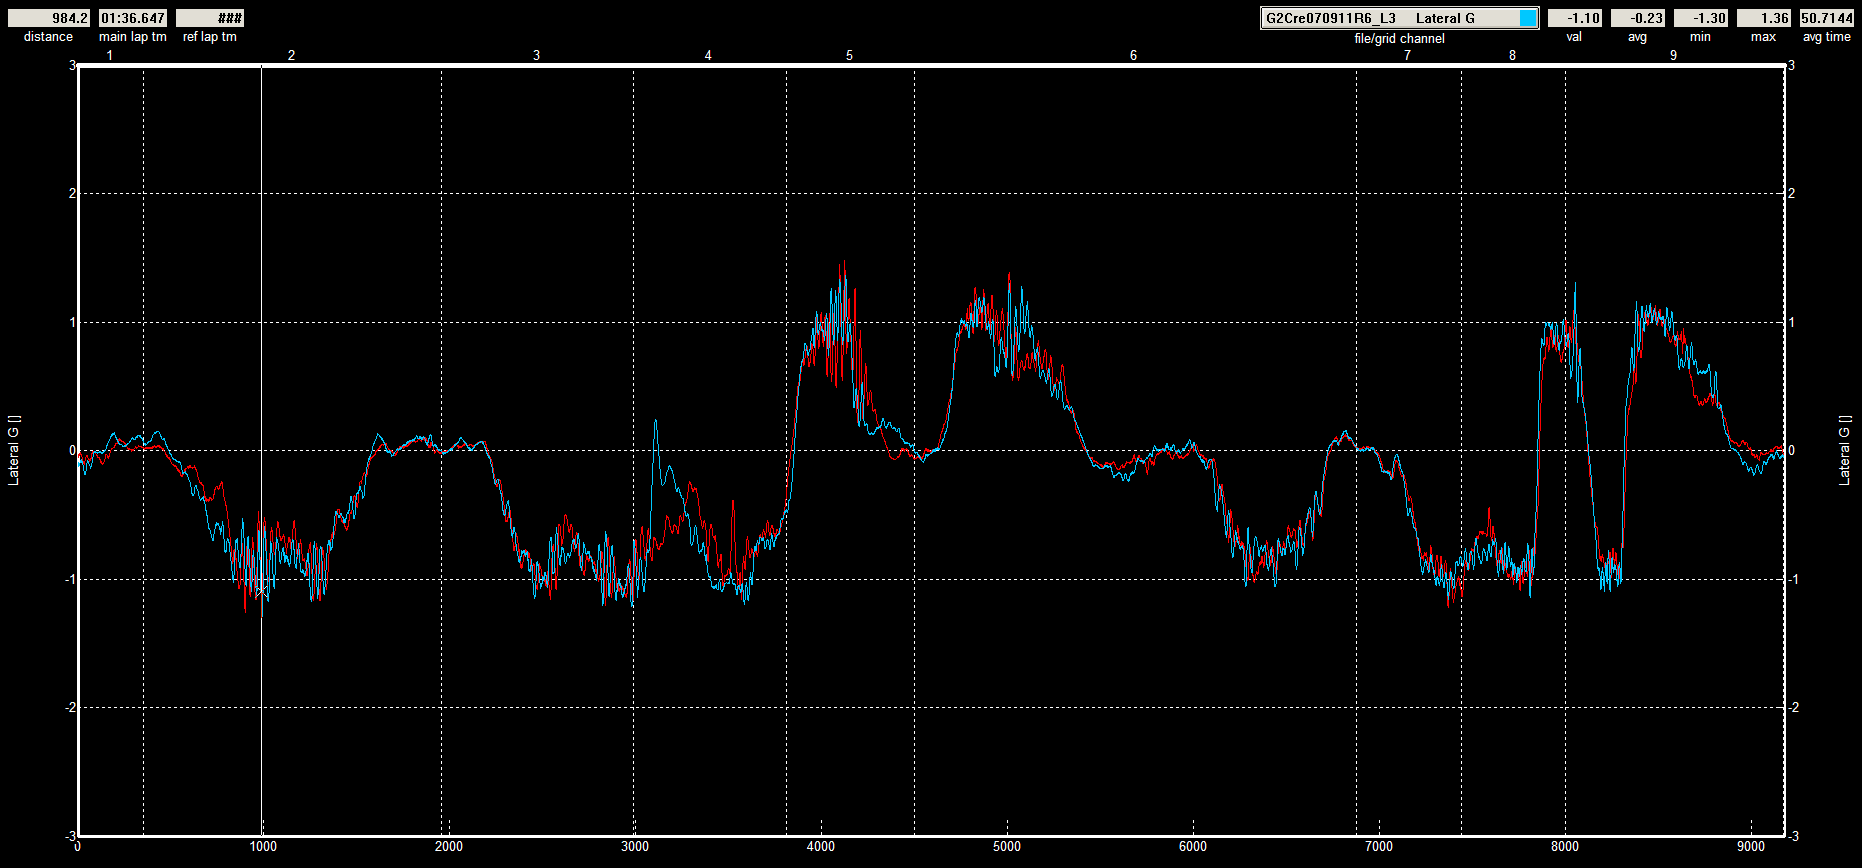Screen dimensions: 1862x868
Task: Click track segment marker 8
Action: pyautogui.click(x=1513, y=55)
